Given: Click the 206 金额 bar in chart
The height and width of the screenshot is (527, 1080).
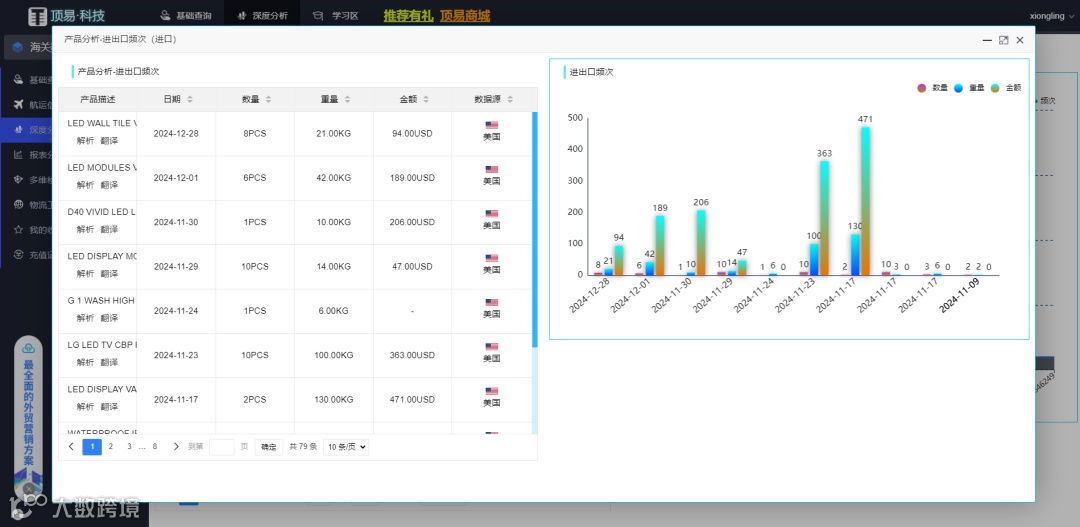Looking at the screenshot, I should tap(700, 243).
